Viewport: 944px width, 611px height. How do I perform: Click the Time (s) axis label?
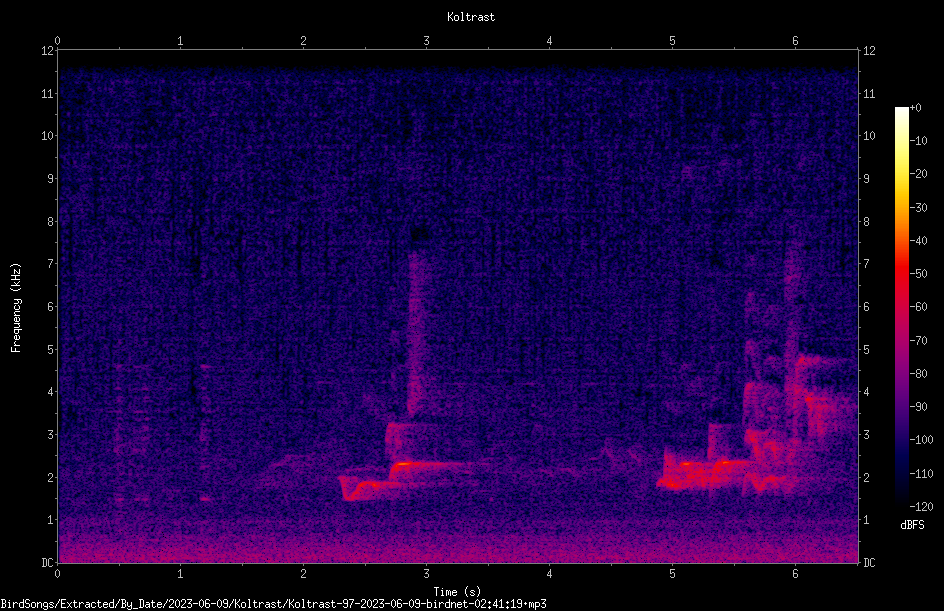(457, 591)
